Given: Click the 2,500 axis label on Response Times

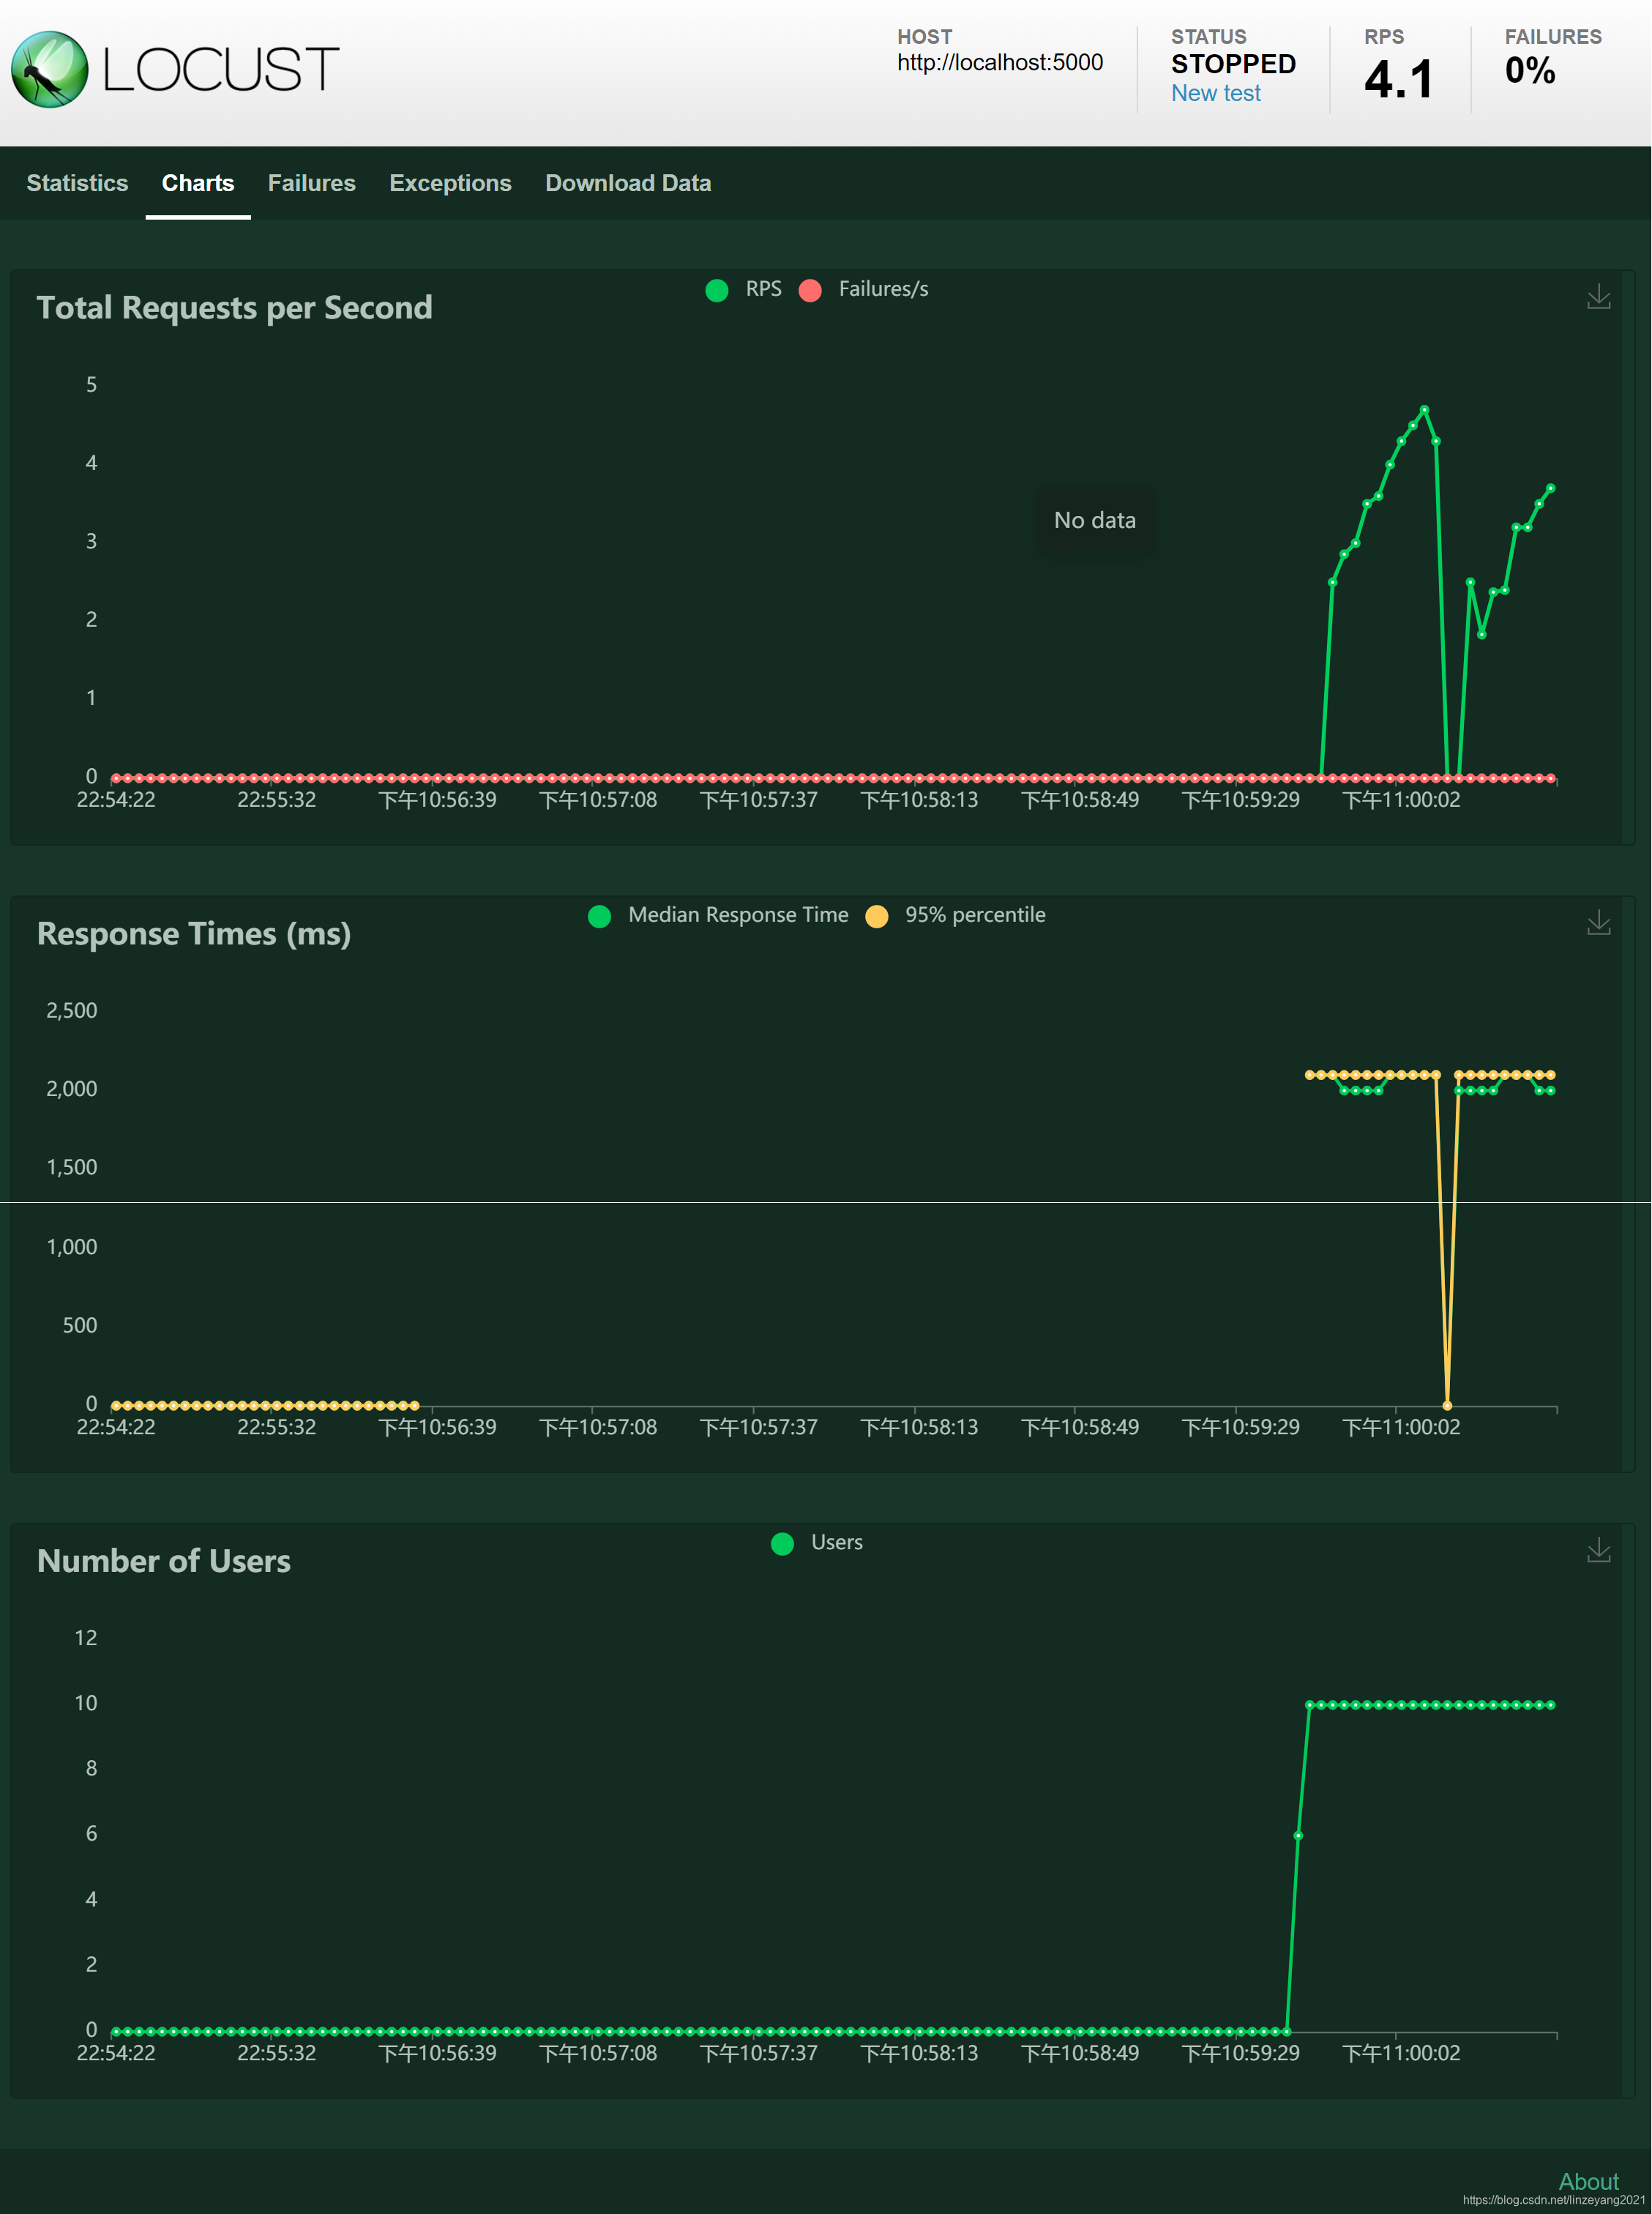Looking at the screenshot, I should (72, 1010).
